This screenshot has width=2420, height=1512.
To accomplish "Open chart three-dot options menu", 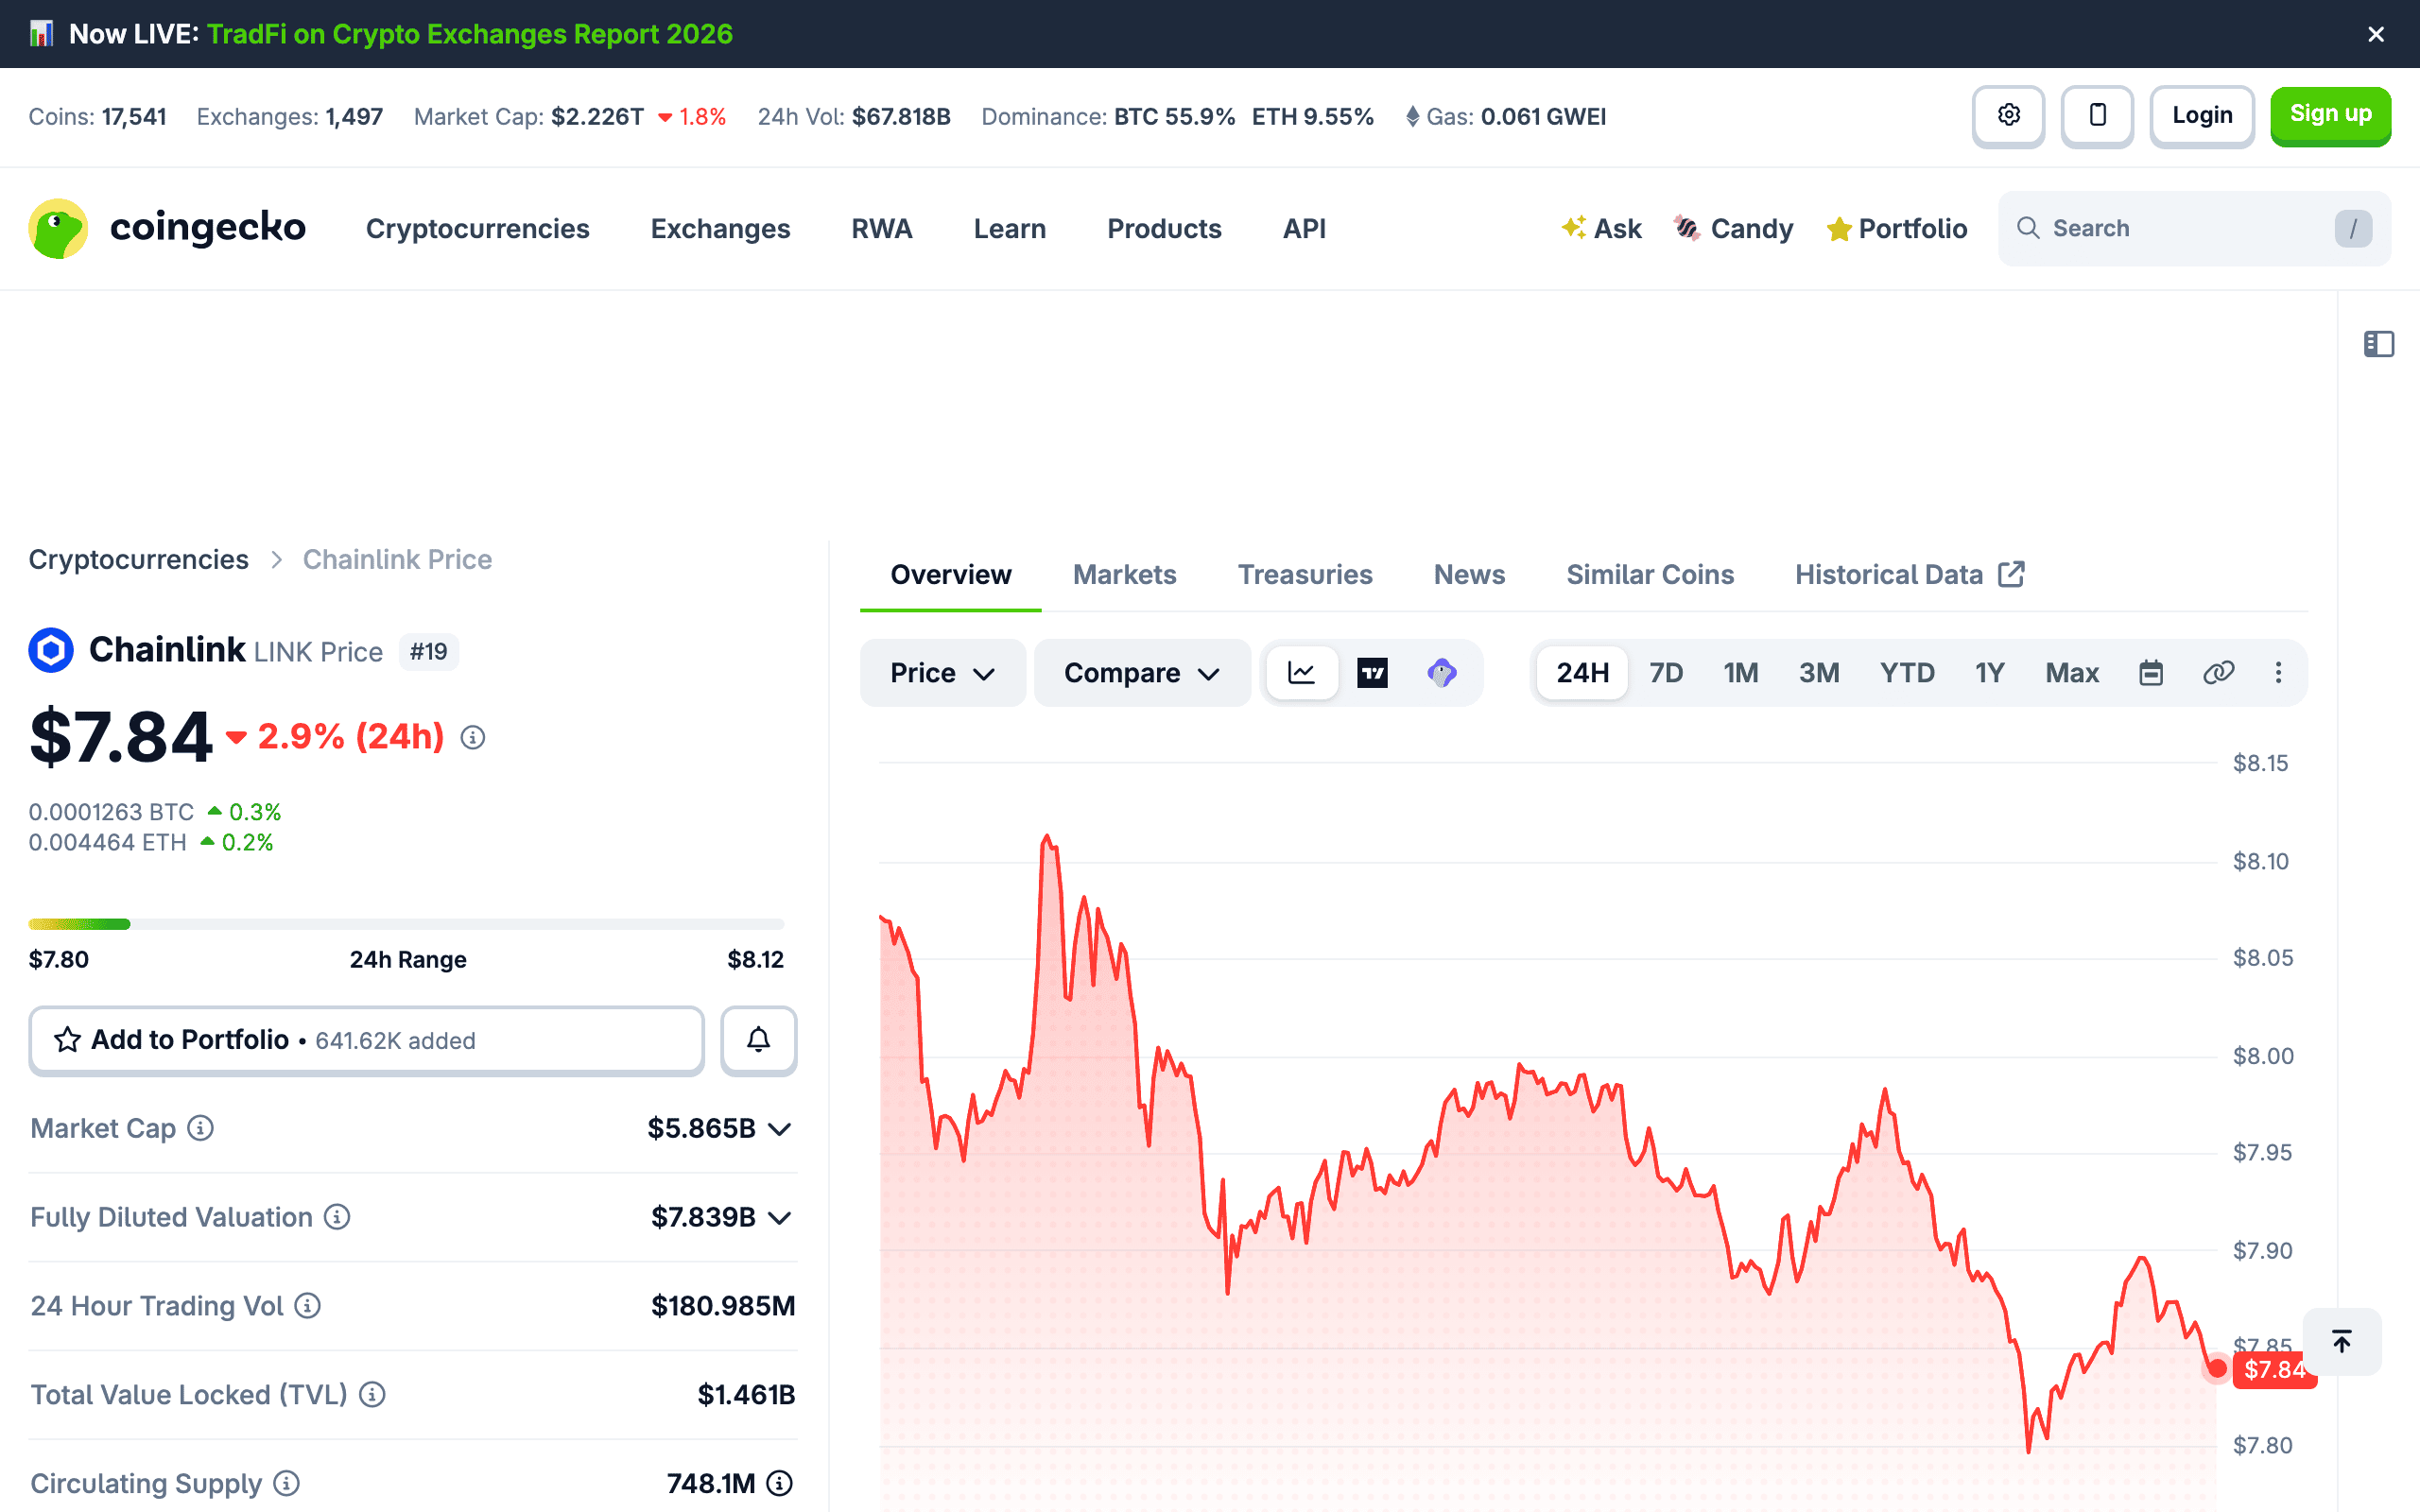I will [x=2279, y=673].
